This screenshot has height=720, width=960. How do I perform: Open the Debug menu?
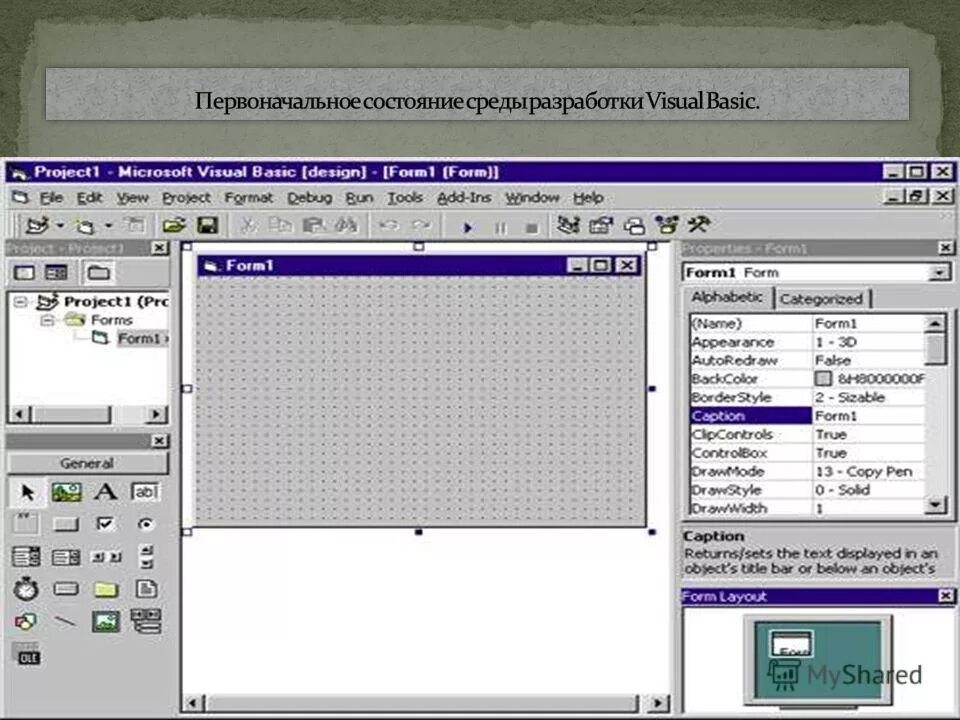point(309,198)
